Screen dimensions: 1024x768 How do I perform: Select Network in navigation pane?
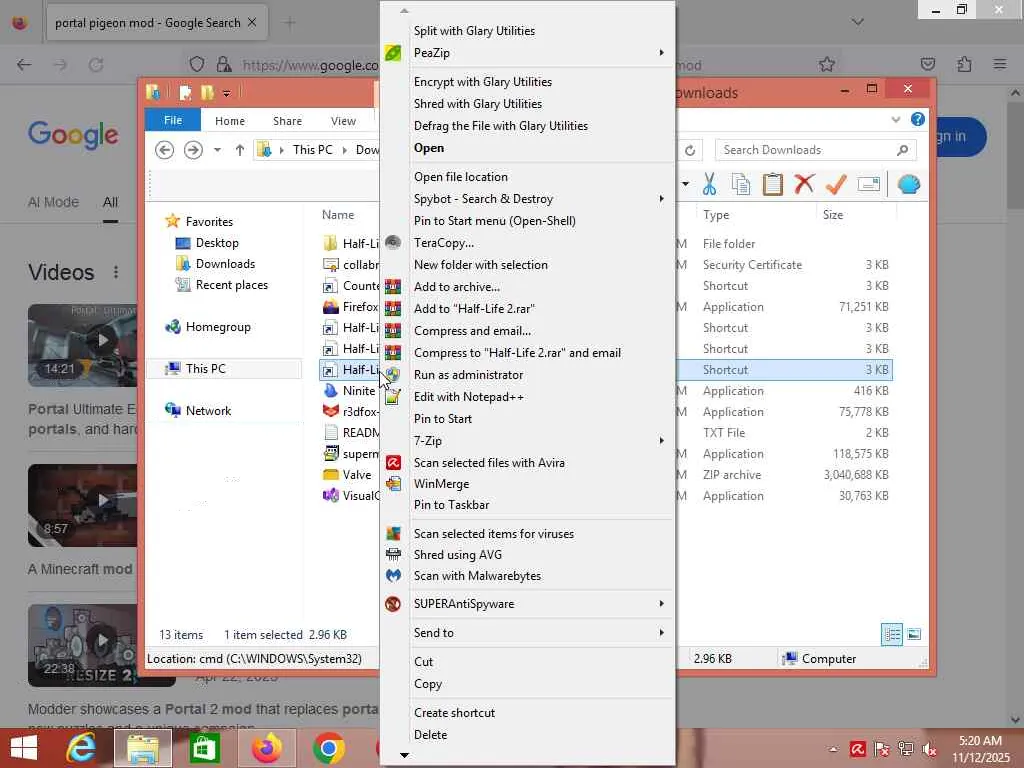click(208, 411)
